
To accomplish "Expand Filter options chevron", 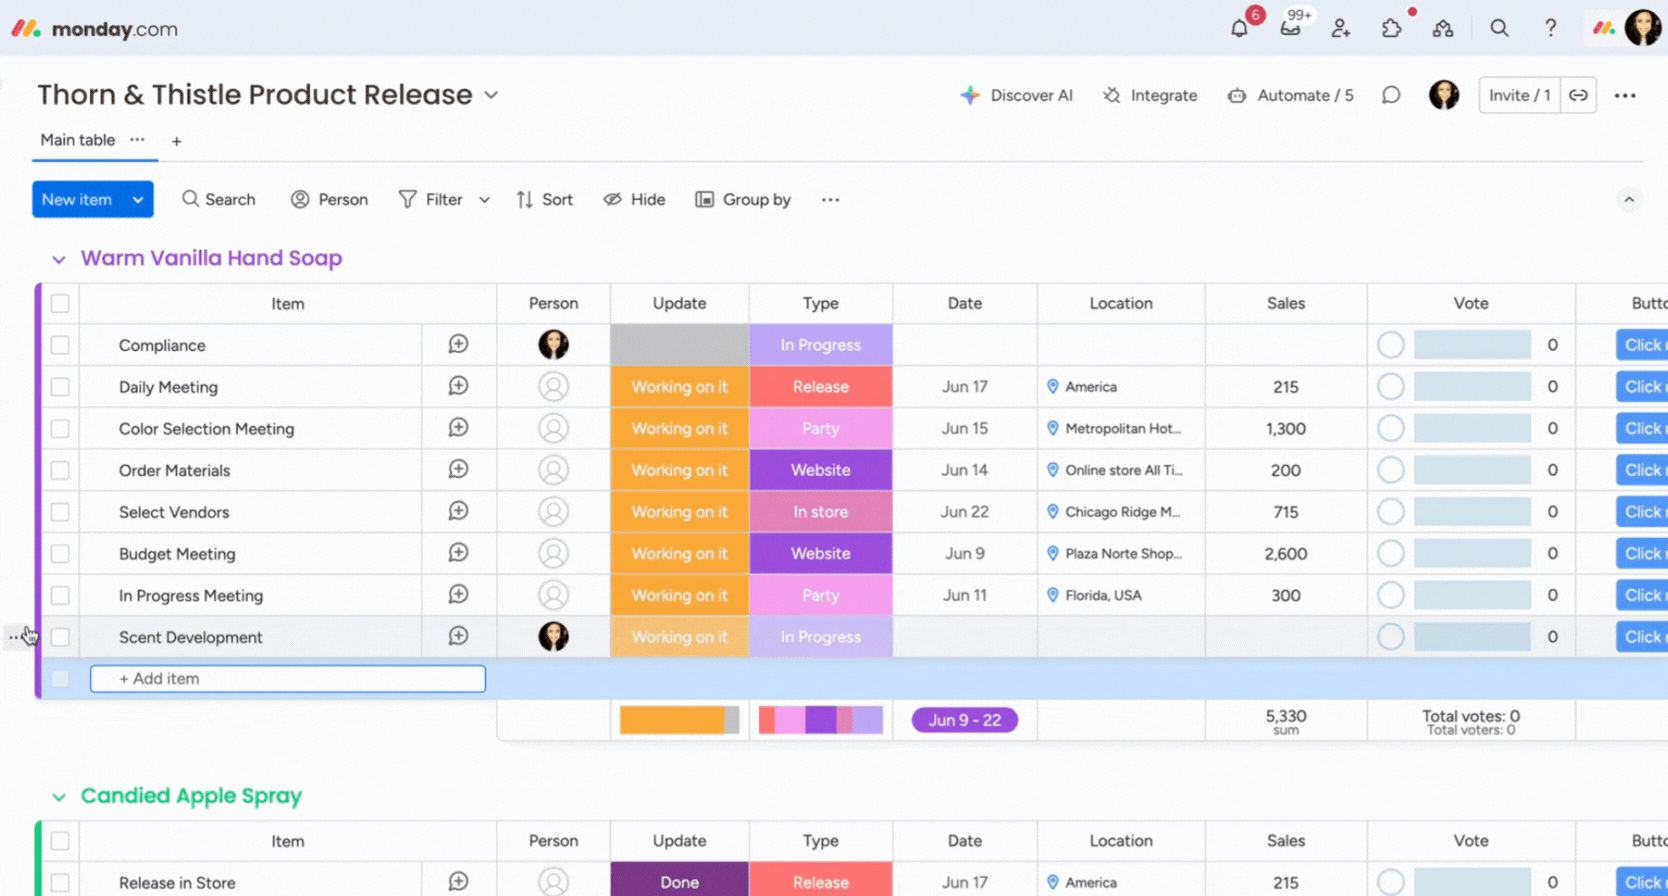I will pyautogui.click(x=484, y=200).
